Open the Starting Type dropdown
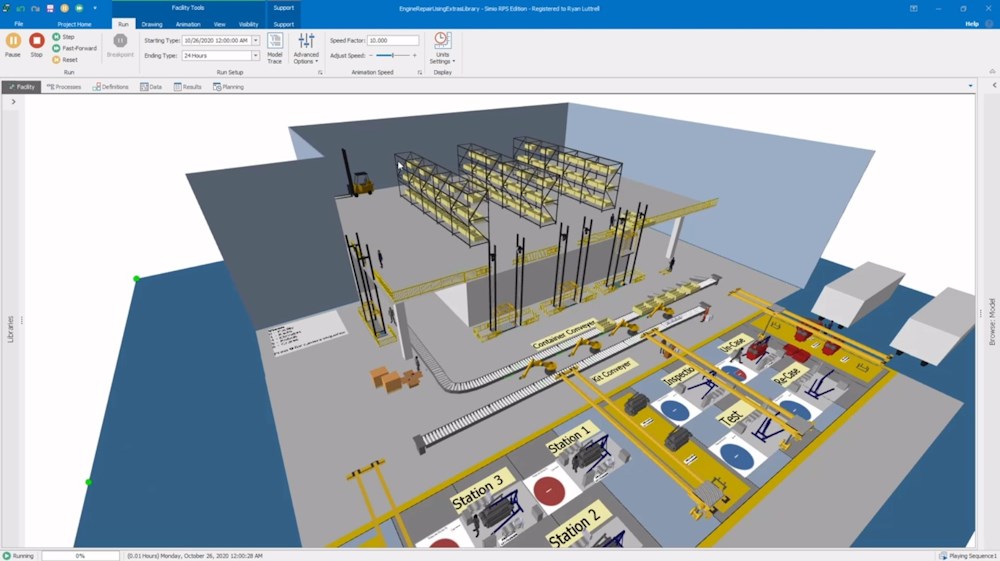1000x561 pixels. coord(256,41)
